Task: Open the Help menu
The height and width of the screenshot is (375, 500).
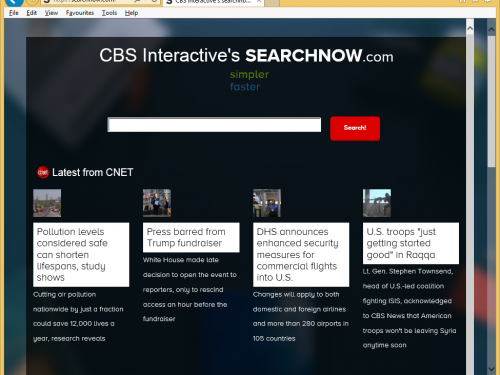Action: click(x=131, y=13)
